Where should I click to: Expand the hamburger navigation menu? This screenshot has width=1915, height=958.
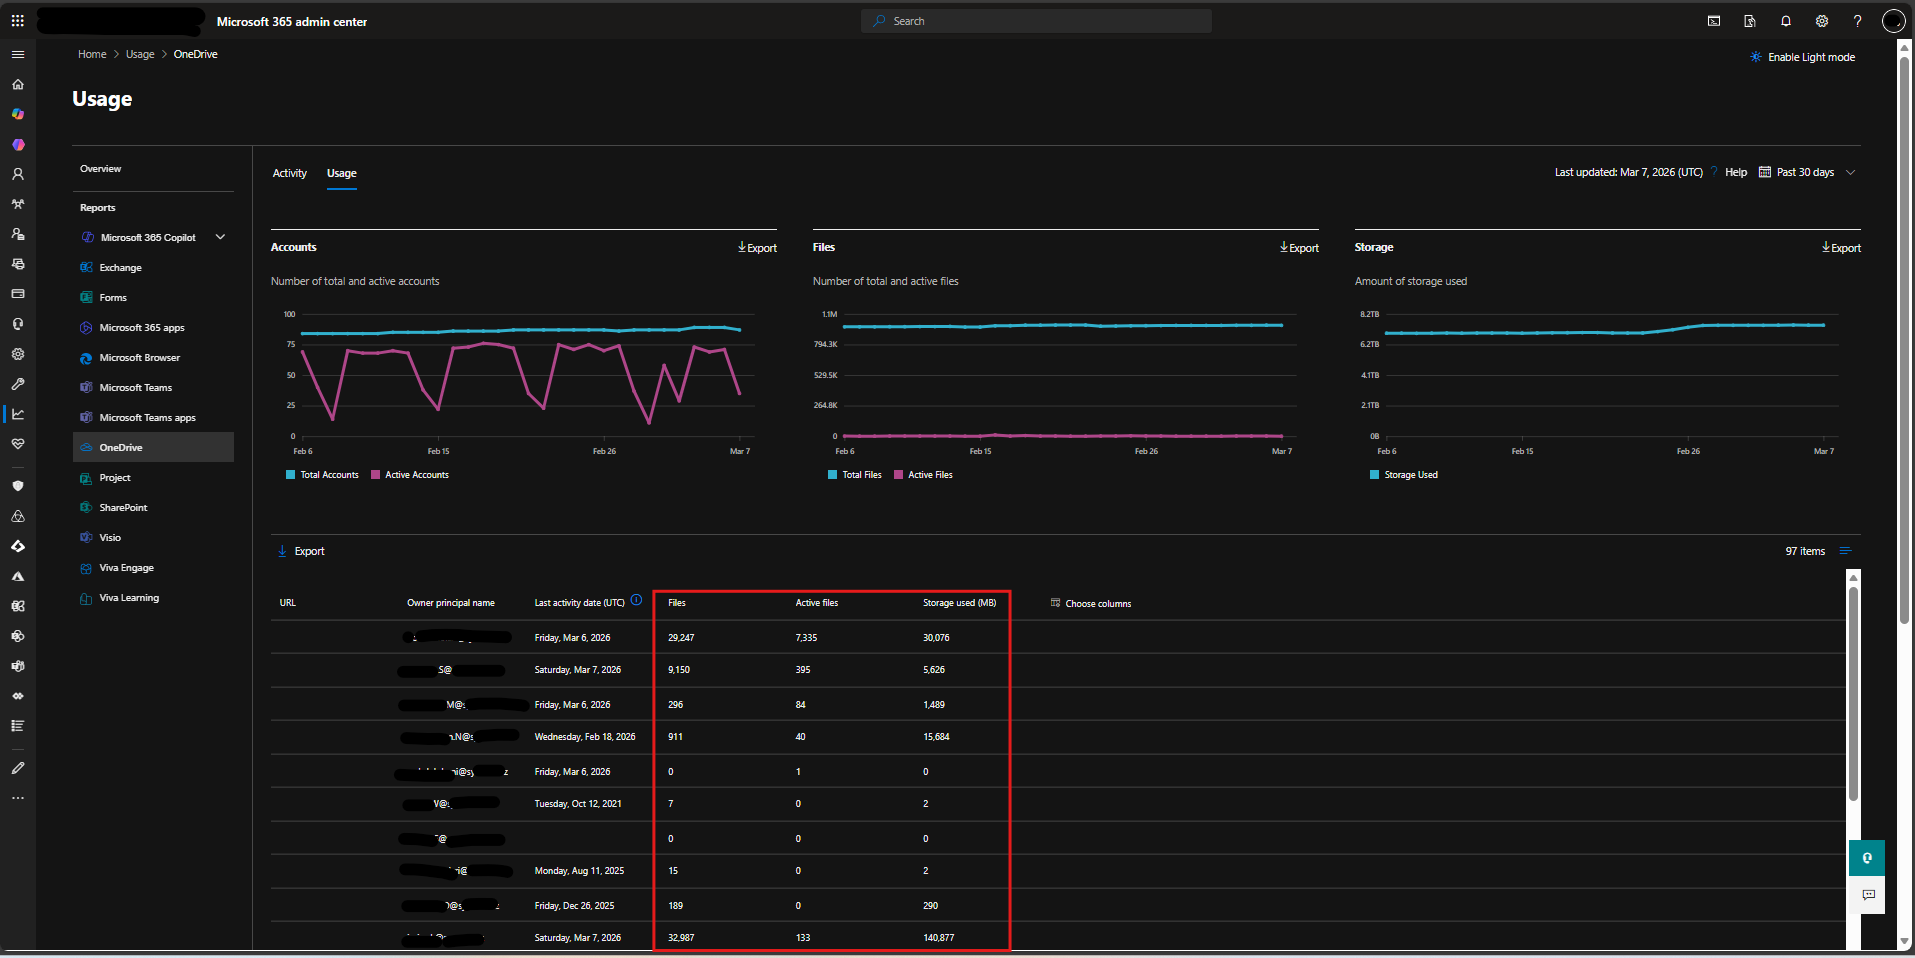coord(18,54)
